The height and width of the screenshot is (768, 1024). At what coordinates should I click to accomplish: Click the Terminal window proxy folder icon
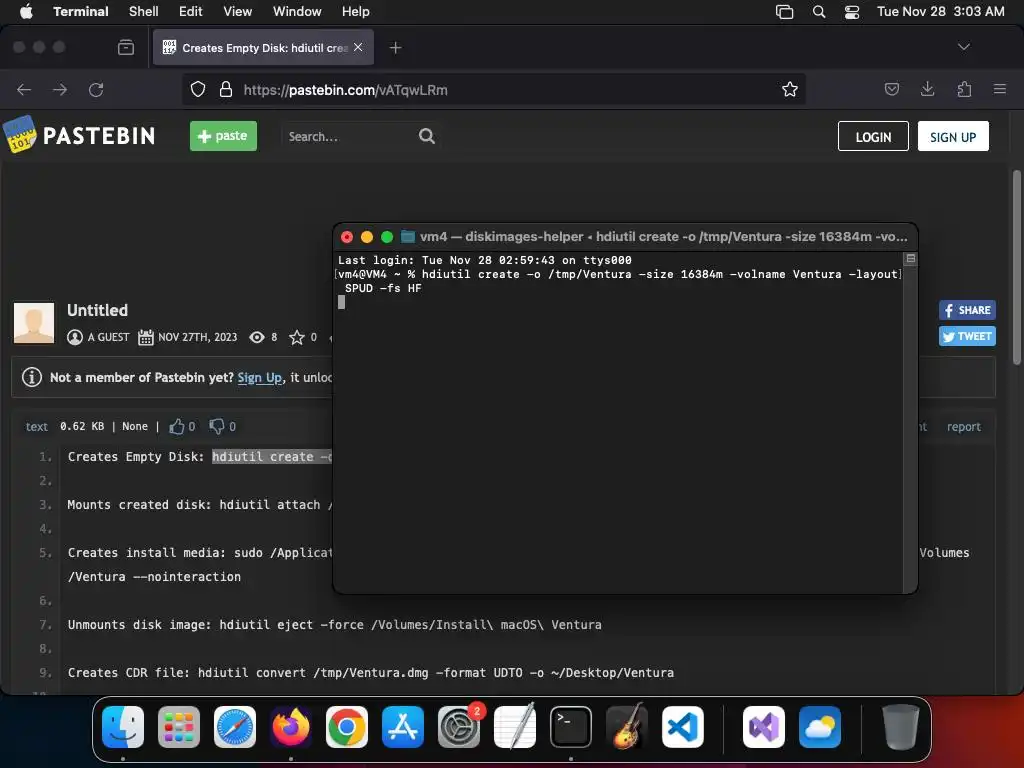tap(408, 236)
